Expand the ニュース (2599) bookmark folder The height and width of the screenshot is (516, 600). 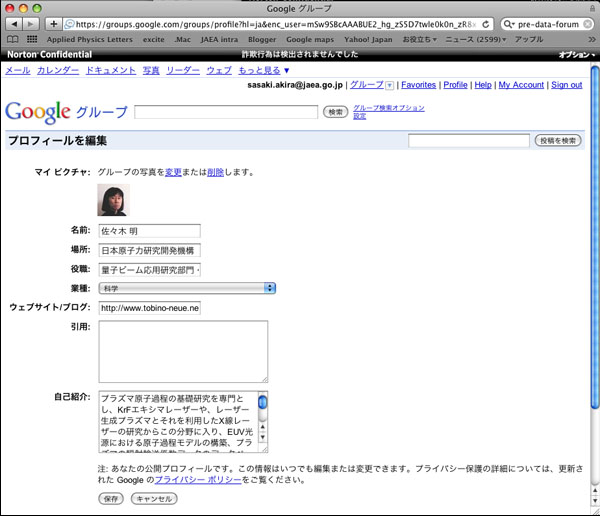click(x=476, y=39)
